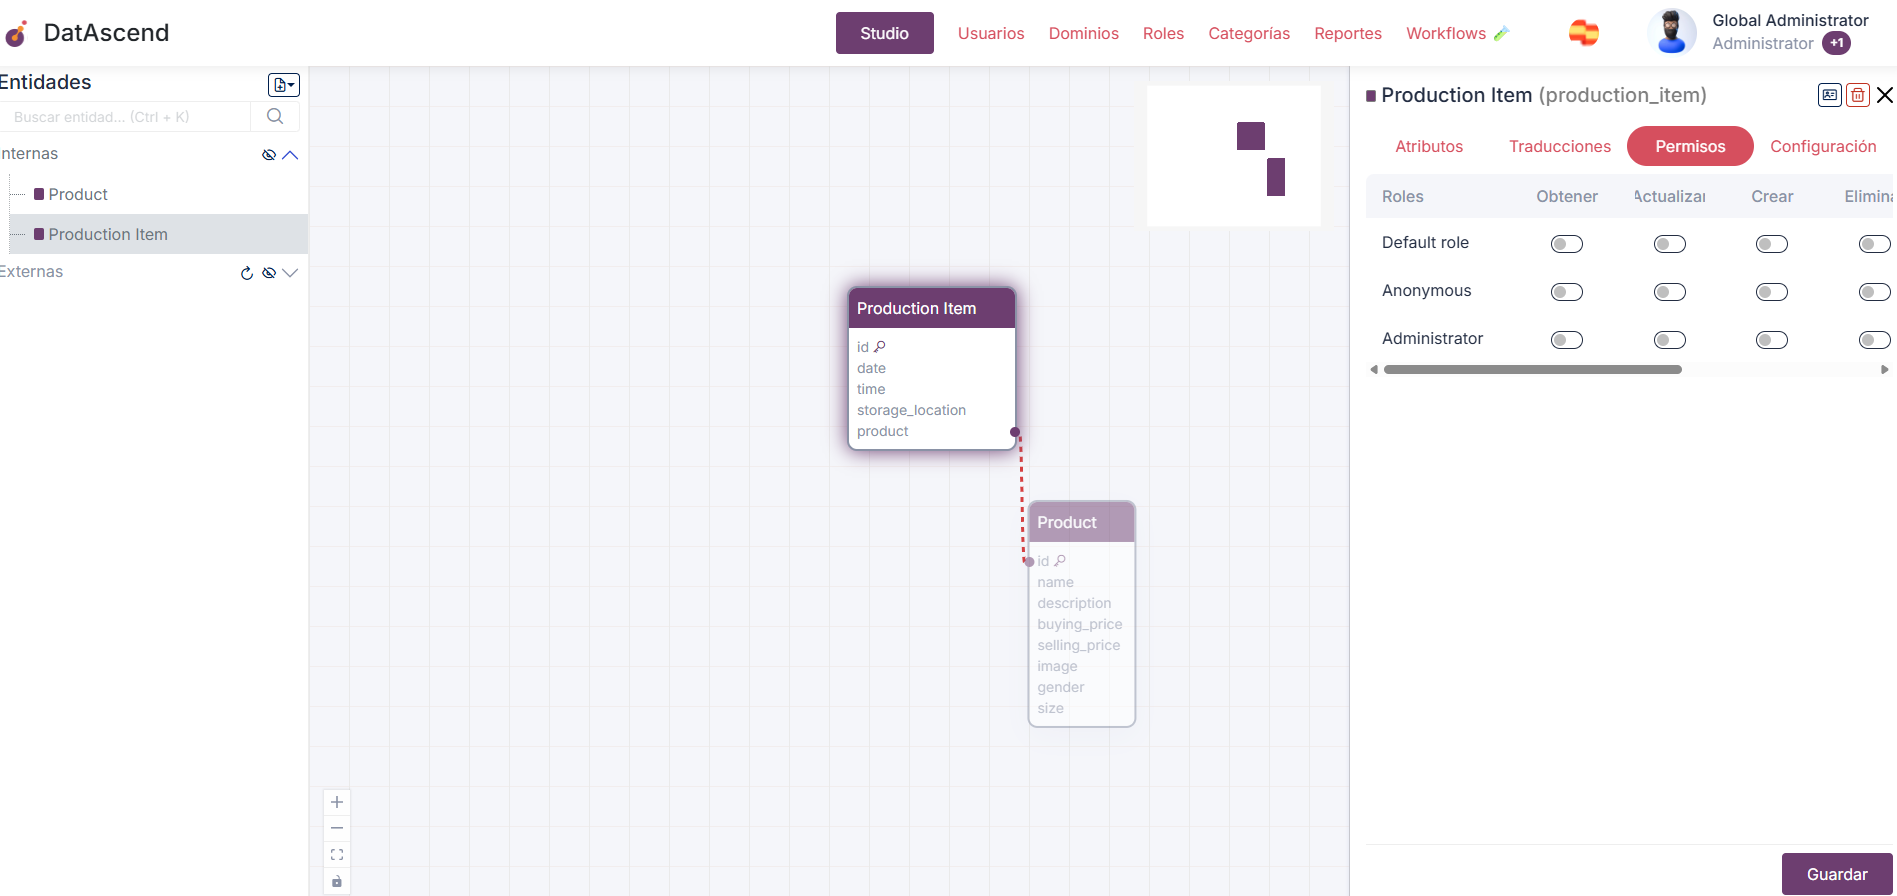The width and height of the screenshot is (1897, 896).
Task: Click the fit view icon on canvas
Action: [337, 855]
